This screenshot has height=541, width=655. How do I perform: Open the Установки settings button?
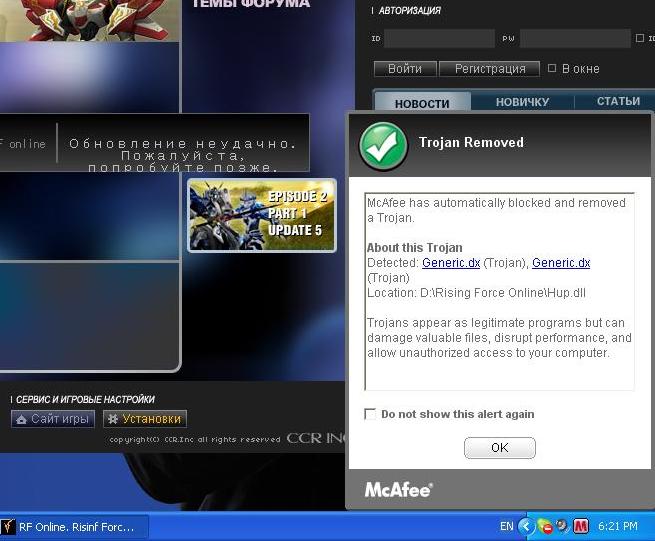(x=145, y=419)
